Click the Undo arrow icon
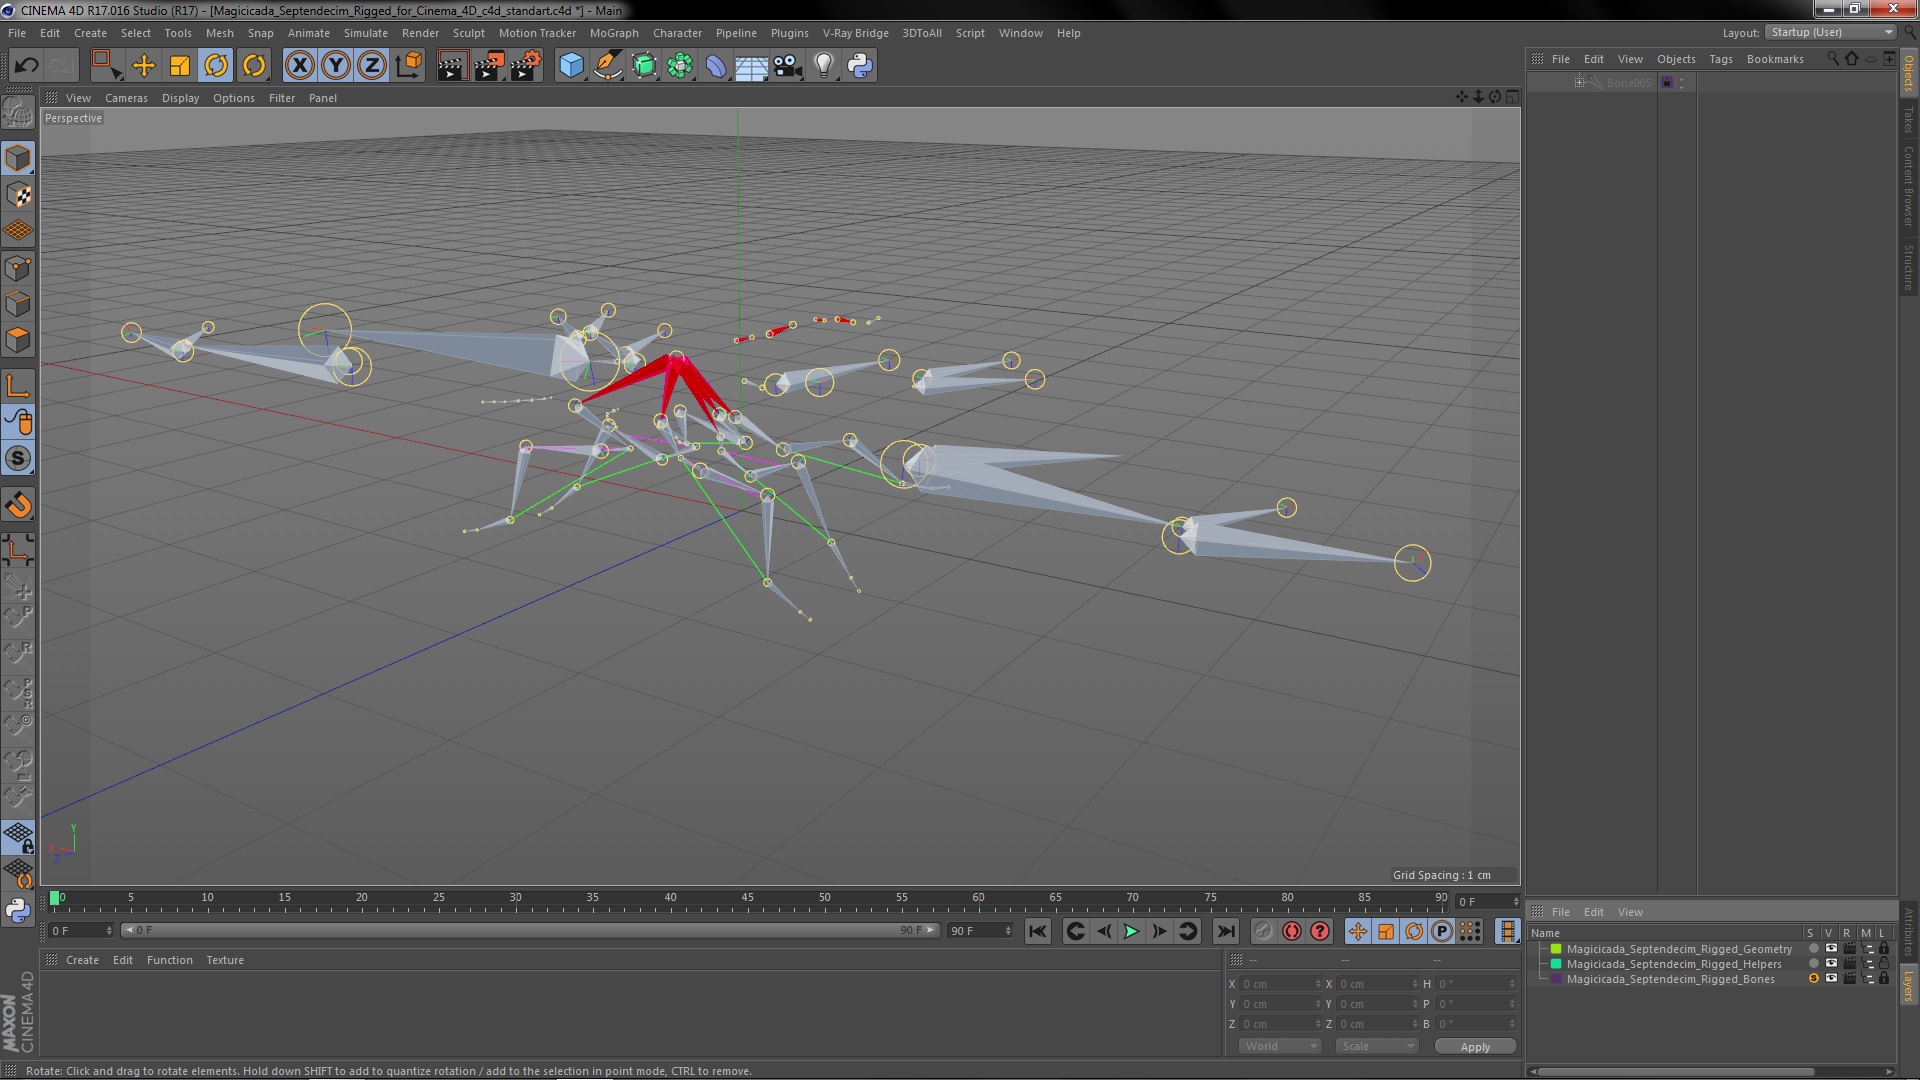Viewport: 1920px width, 1080px height. click(26, 66)
